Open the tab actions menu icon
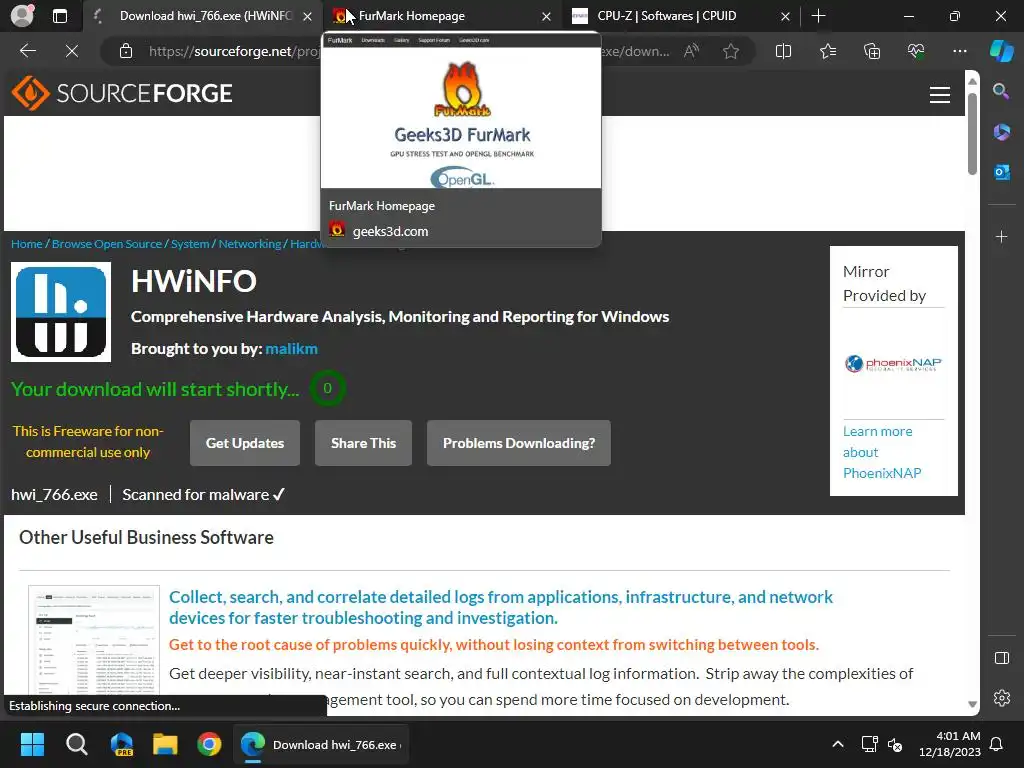Viewport: 1024px width, 768px height. click(x=59, y=16)
